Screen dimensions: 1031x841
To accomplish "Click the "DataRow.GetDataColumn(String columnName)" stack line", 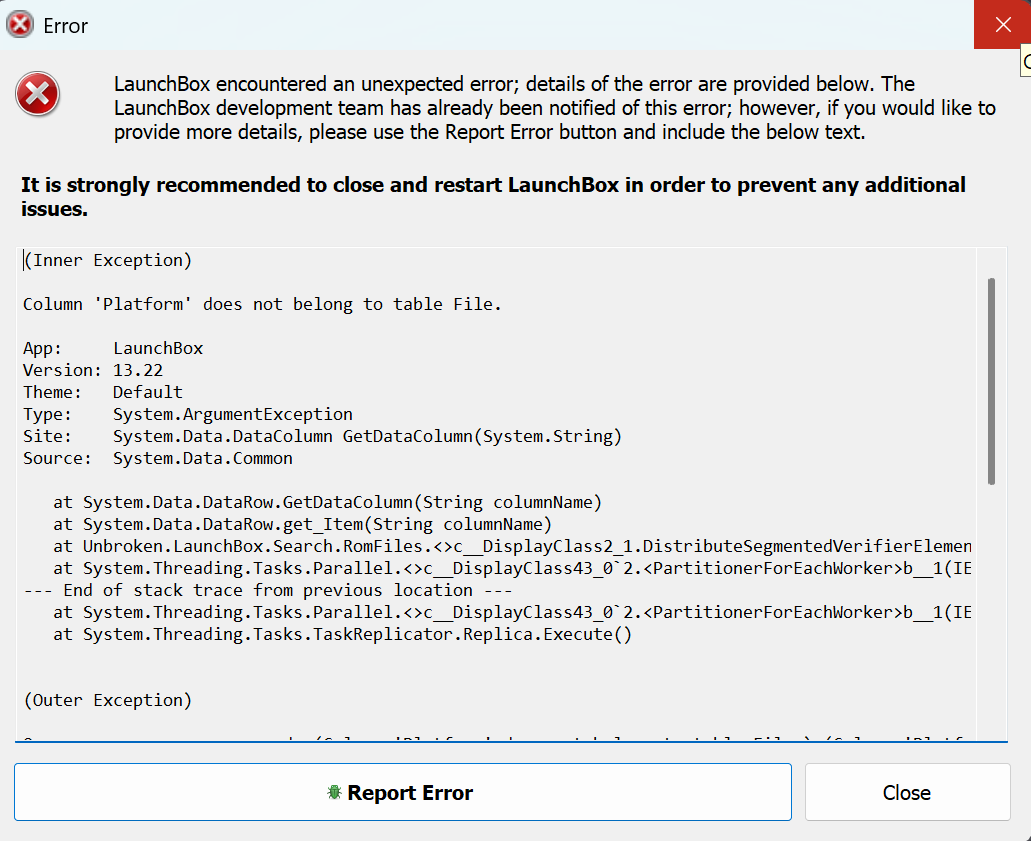I will (327, 502).
